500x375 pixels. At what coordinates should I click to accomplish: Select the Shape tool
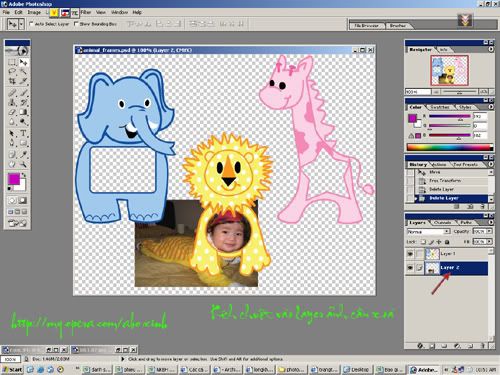click(x=23, y=143)
